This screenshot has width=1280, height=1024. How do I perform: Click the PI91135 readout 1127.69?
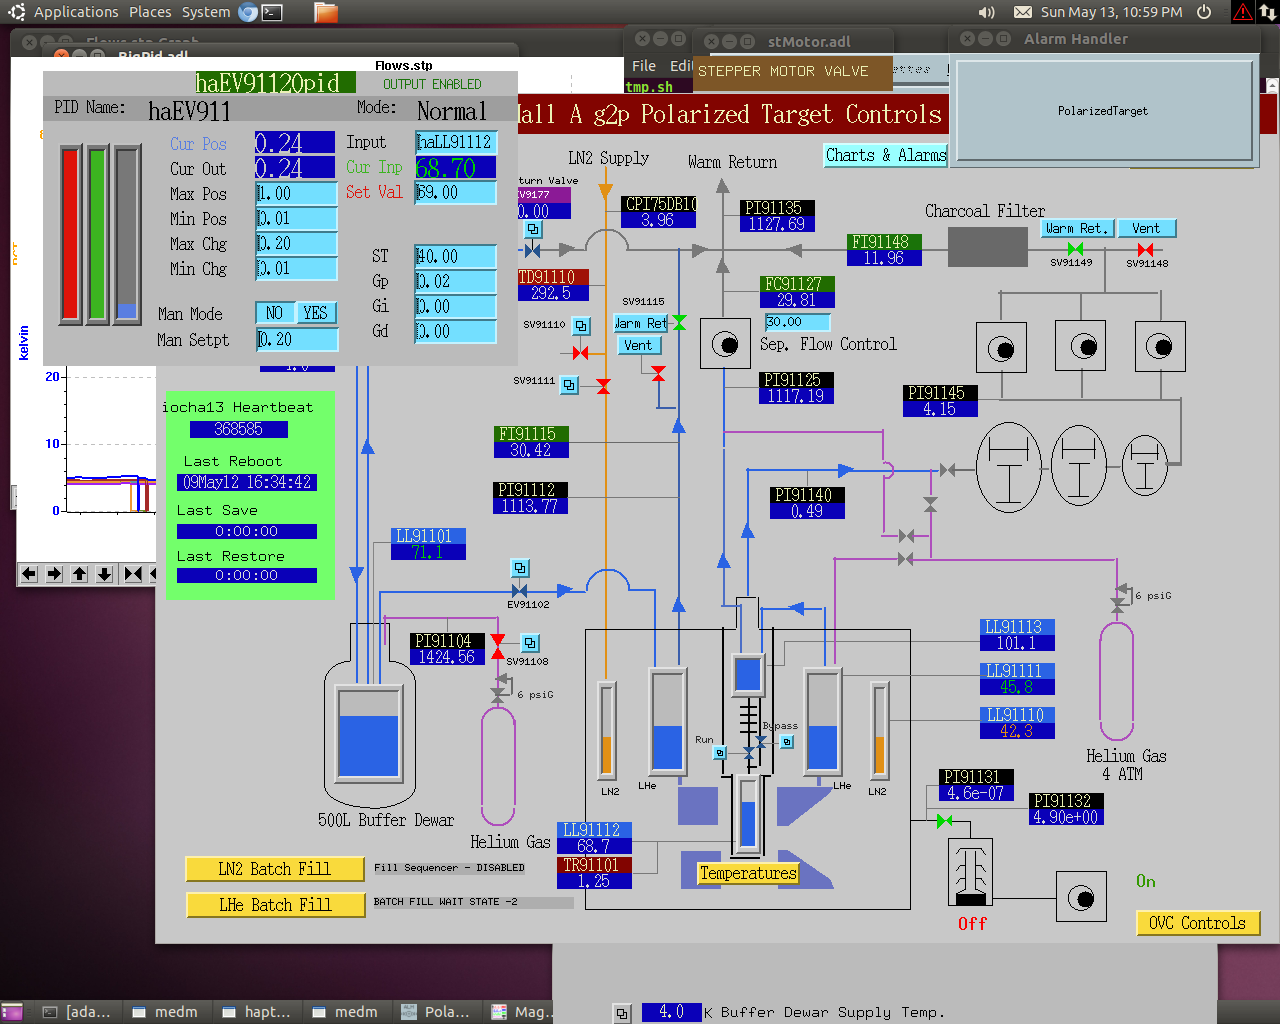[777, 224]
